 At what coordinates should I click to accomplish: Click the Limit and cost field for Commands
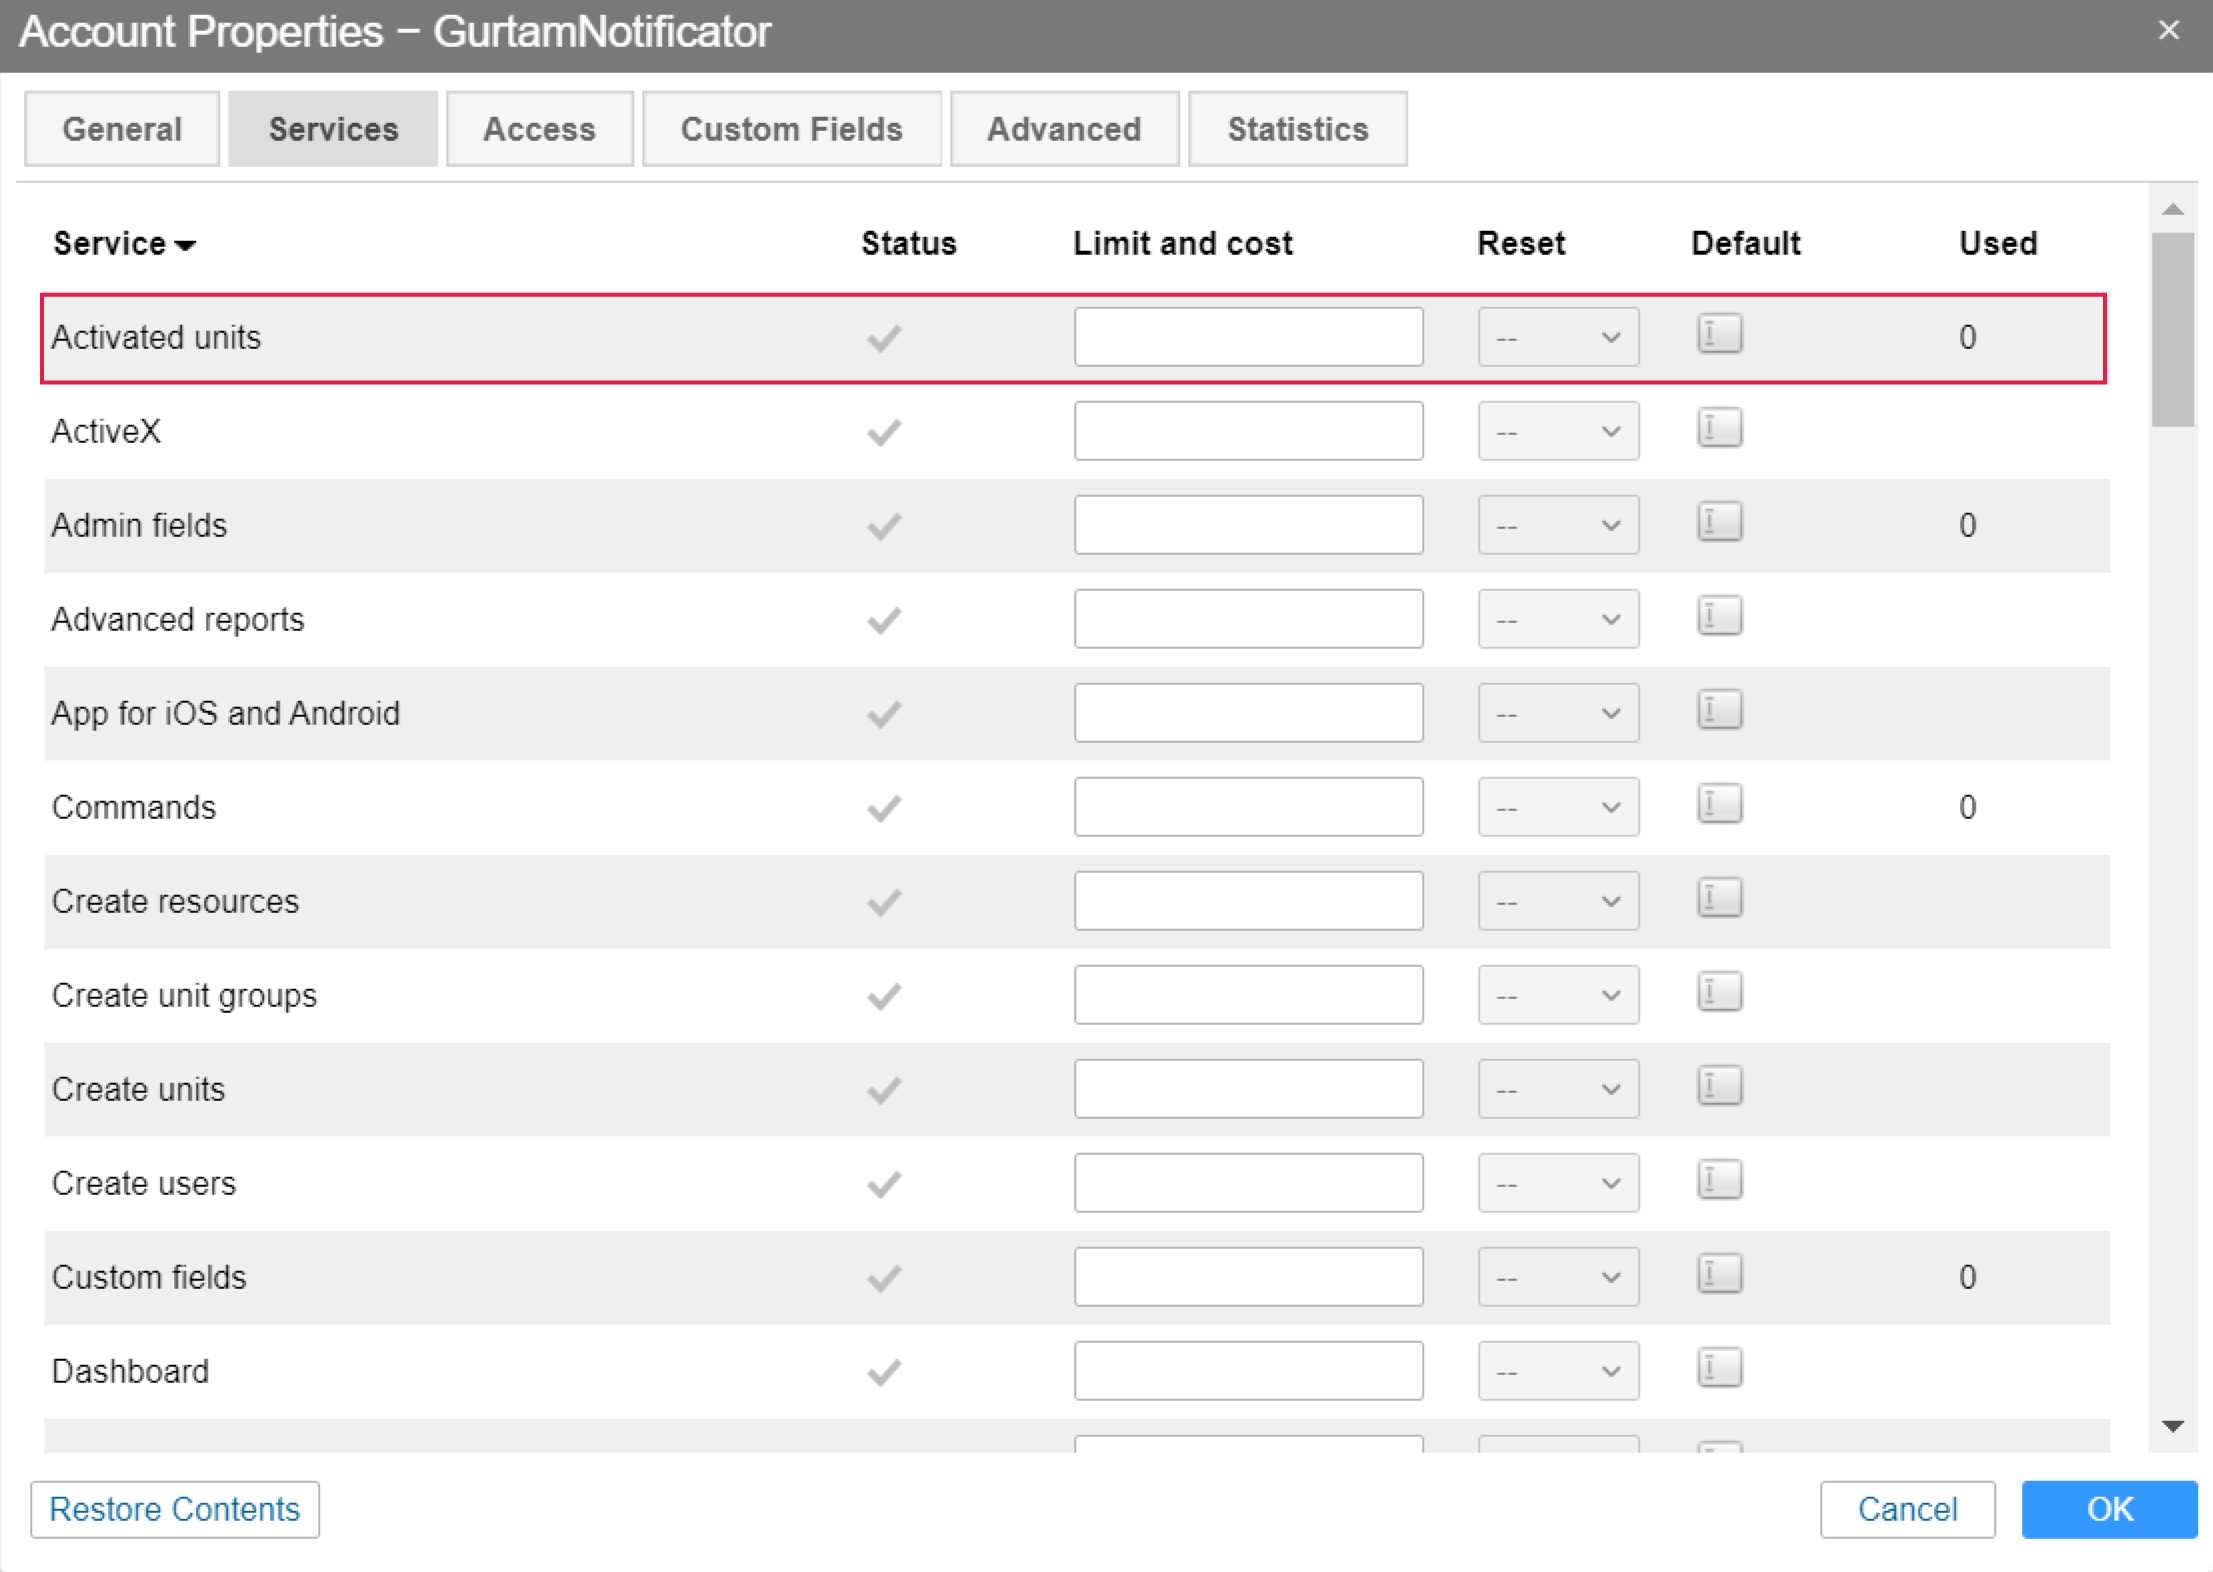pyautogui.click(x=1248, y=806)
